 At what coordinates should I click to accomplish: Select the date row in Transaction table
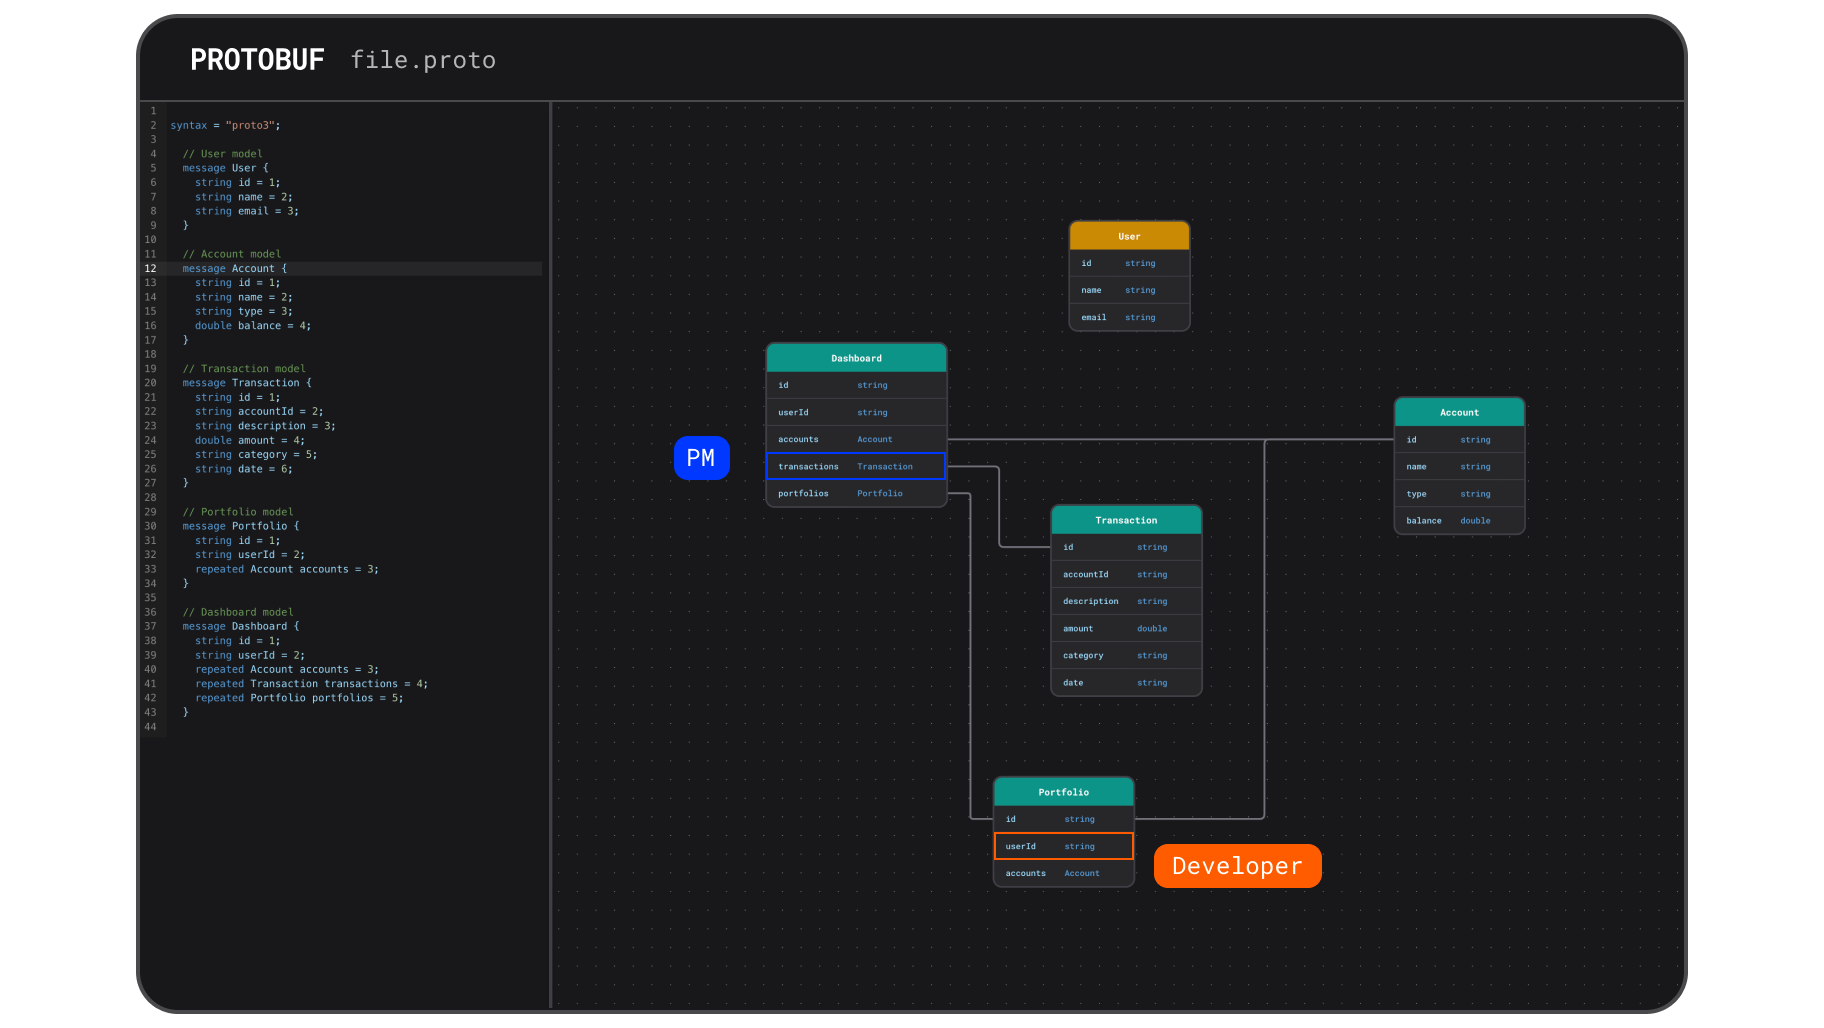1126,682
